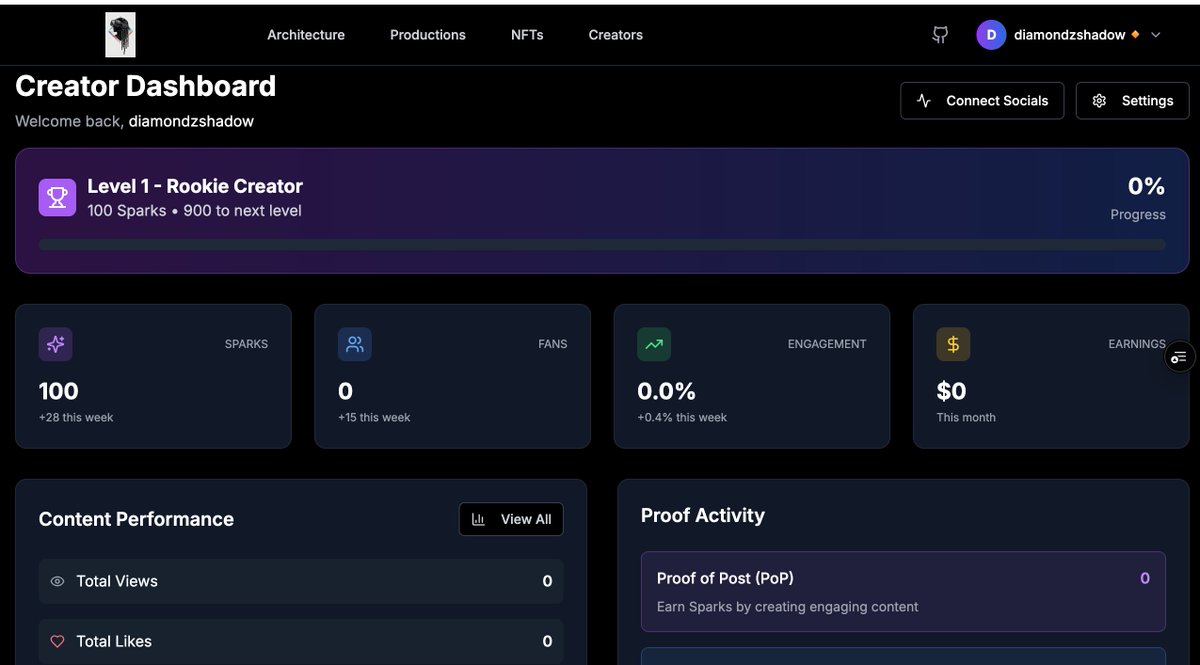The width and height of the screenshot is (1200, 665).
Task: Open the Architecture menu item
Action: tap(305, 35)
